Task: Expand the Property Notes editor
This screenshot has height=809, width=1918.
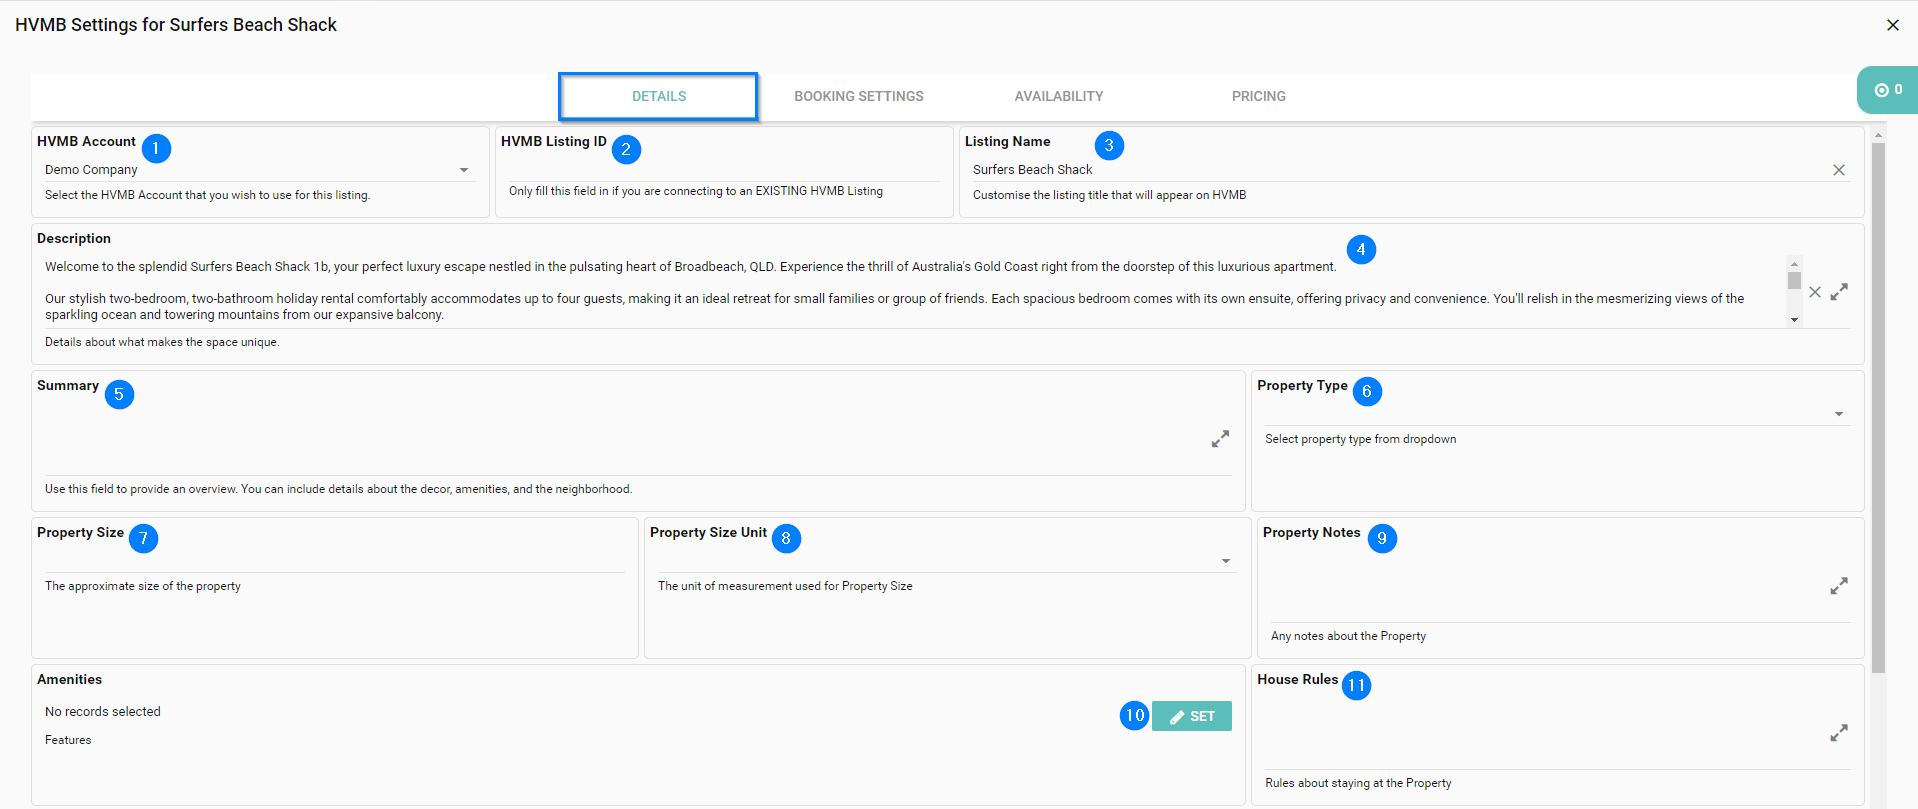Action: (1838, 586)
